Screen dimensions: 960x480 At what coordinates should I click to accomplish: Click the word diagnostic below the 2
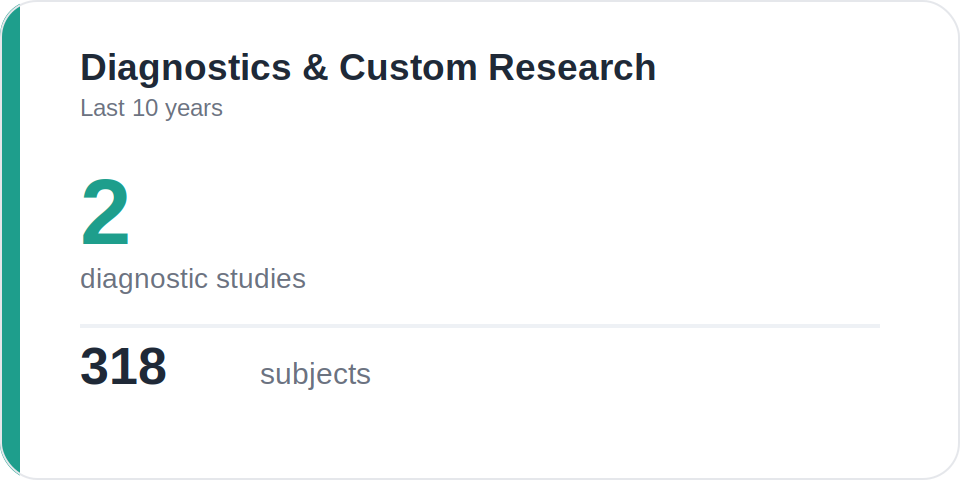(144, 279)
